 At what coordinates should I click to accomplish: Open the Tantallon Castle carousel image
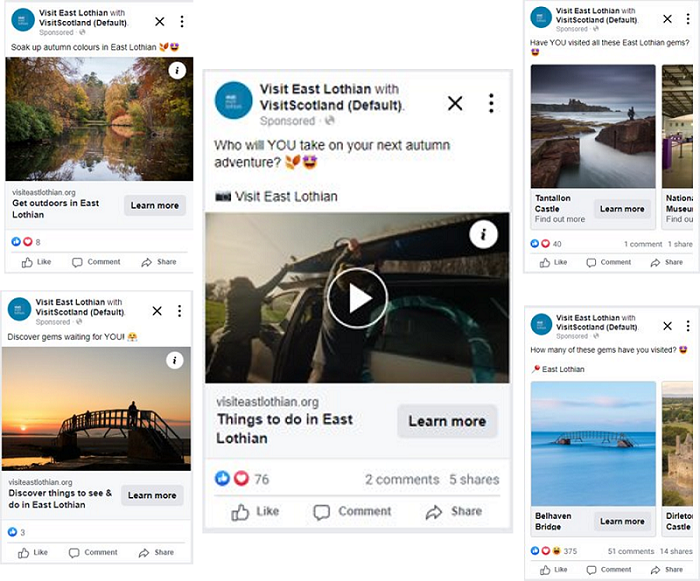(593, 126)
